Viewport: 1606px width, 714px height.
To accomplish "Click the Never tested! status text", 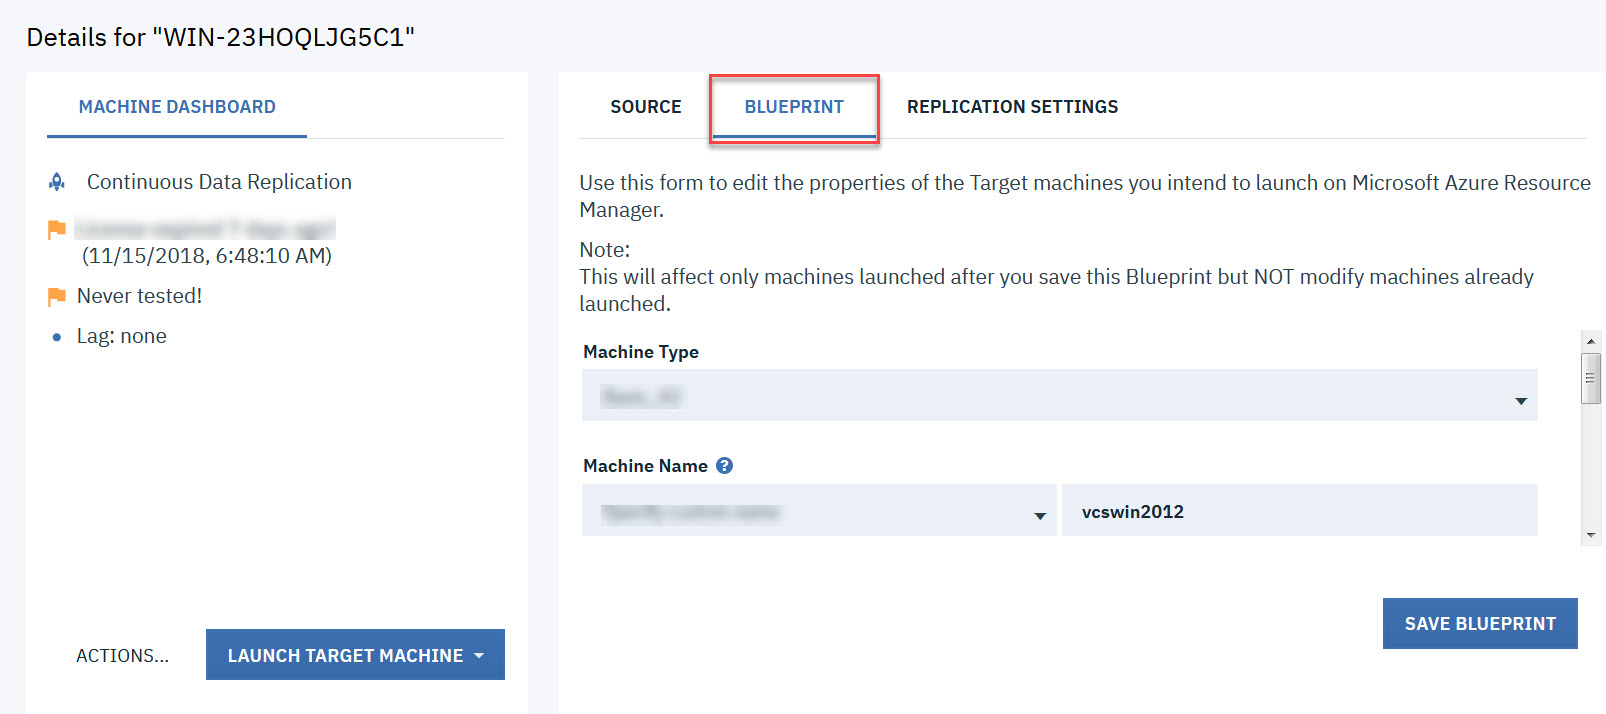I will 139,296.
